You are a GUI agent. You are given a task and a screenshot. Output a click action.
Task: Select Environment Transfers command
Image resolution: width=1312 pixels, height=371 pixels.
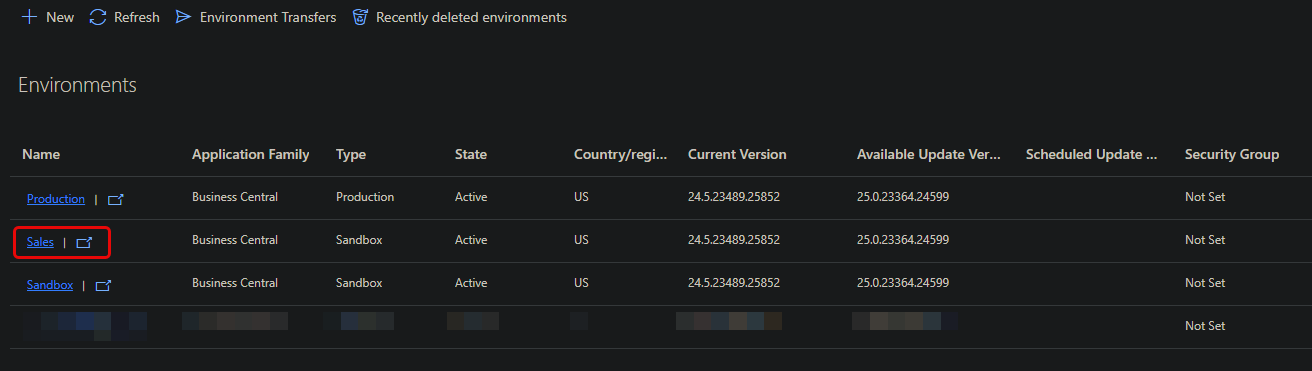click(x=268, y=17)
